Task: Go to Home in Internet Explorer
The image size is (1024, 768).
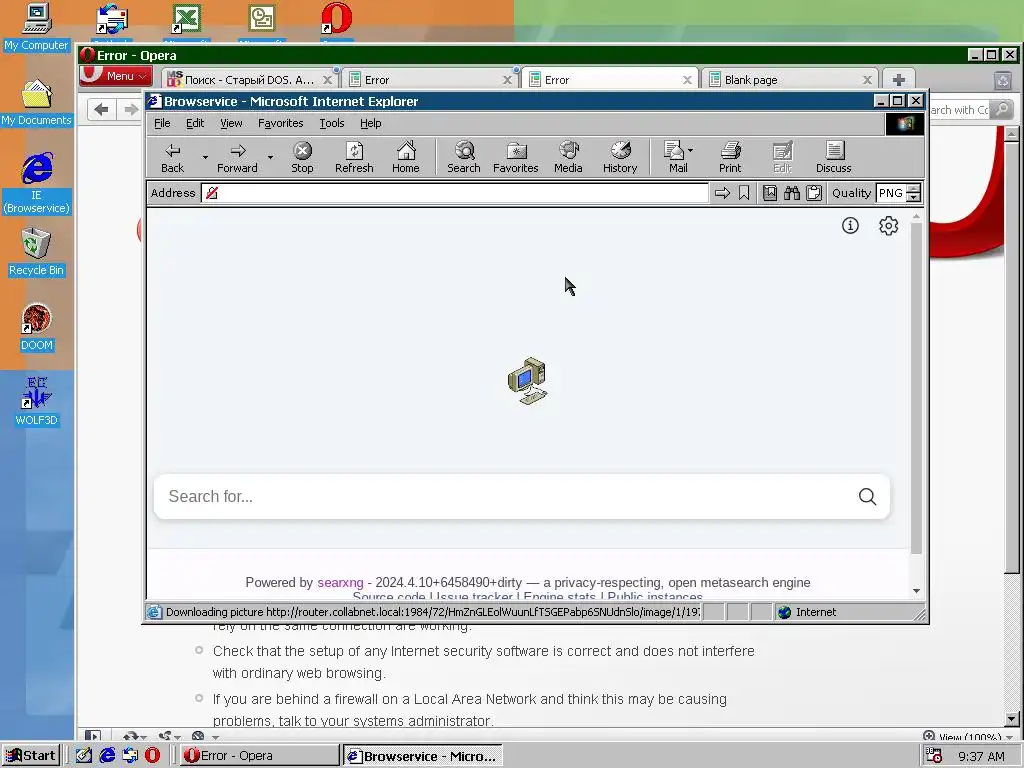Action: click(406, 157)
